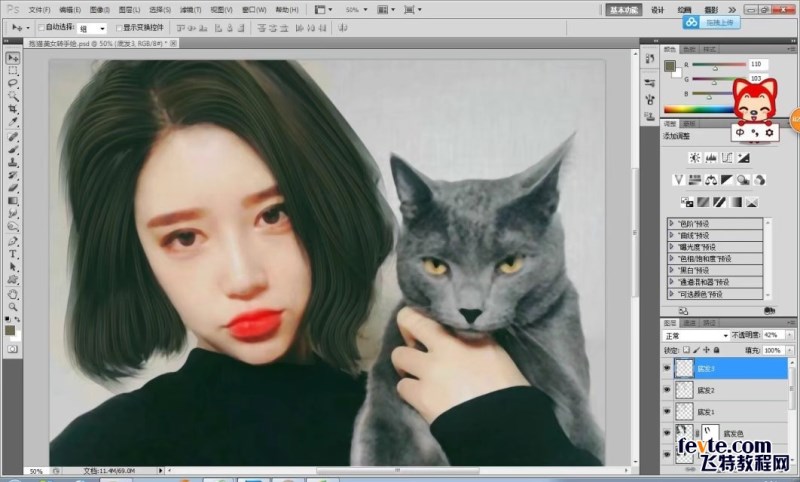Enable the 自动选择 checkbox
Image resolution: width=800 pixels, height=482 pixels.
[39, 28]
